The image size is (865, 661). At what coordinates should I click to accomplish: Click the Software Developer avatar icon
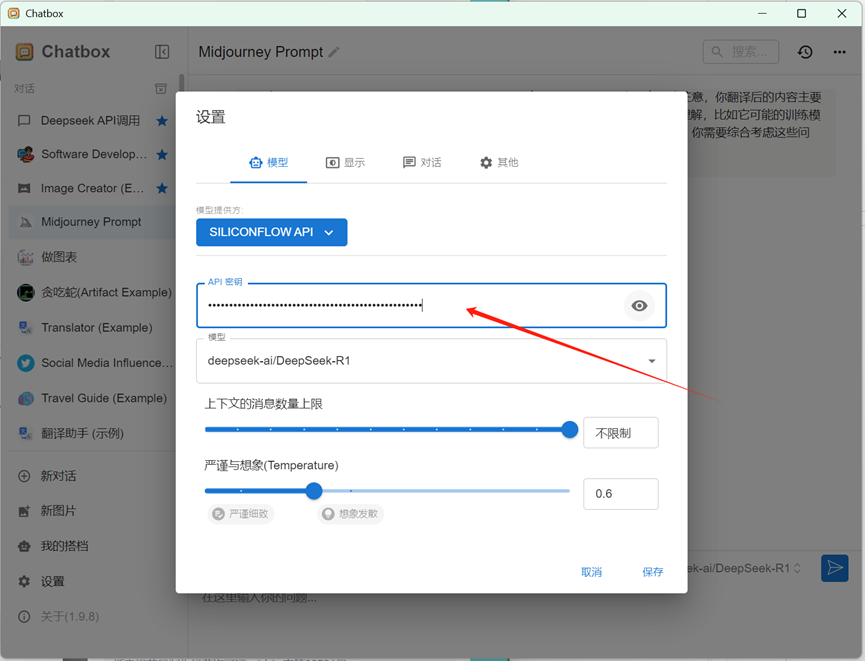[25, 154]
